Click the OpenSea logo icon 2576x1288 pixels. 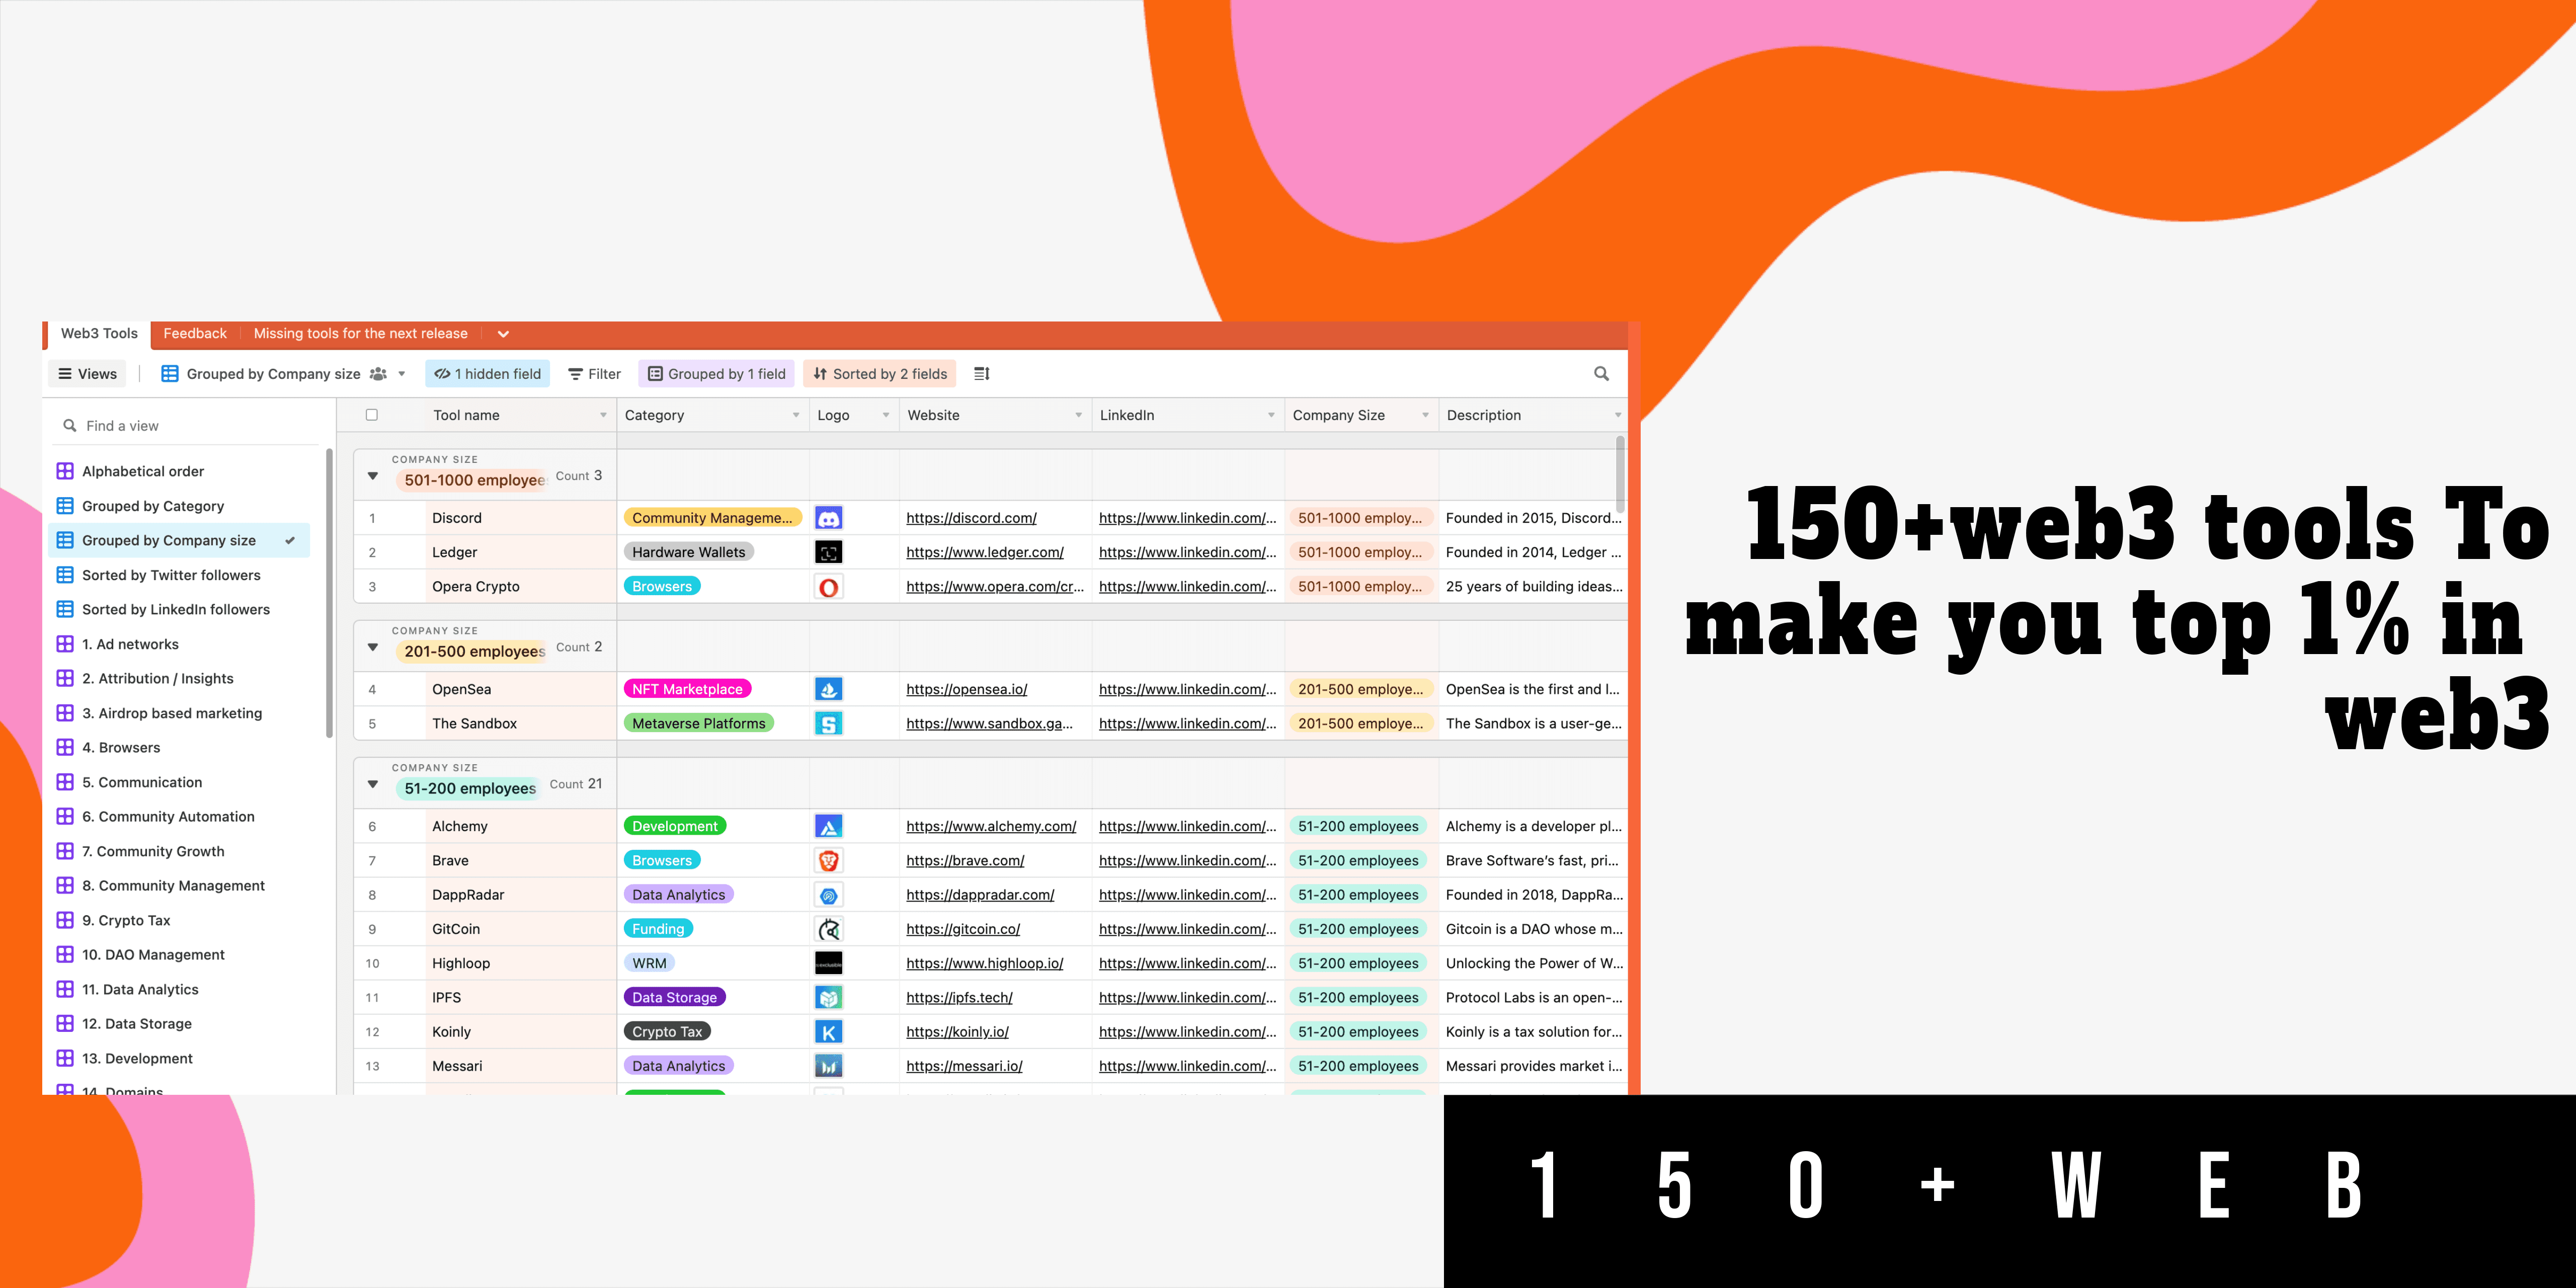coord(828,689)
